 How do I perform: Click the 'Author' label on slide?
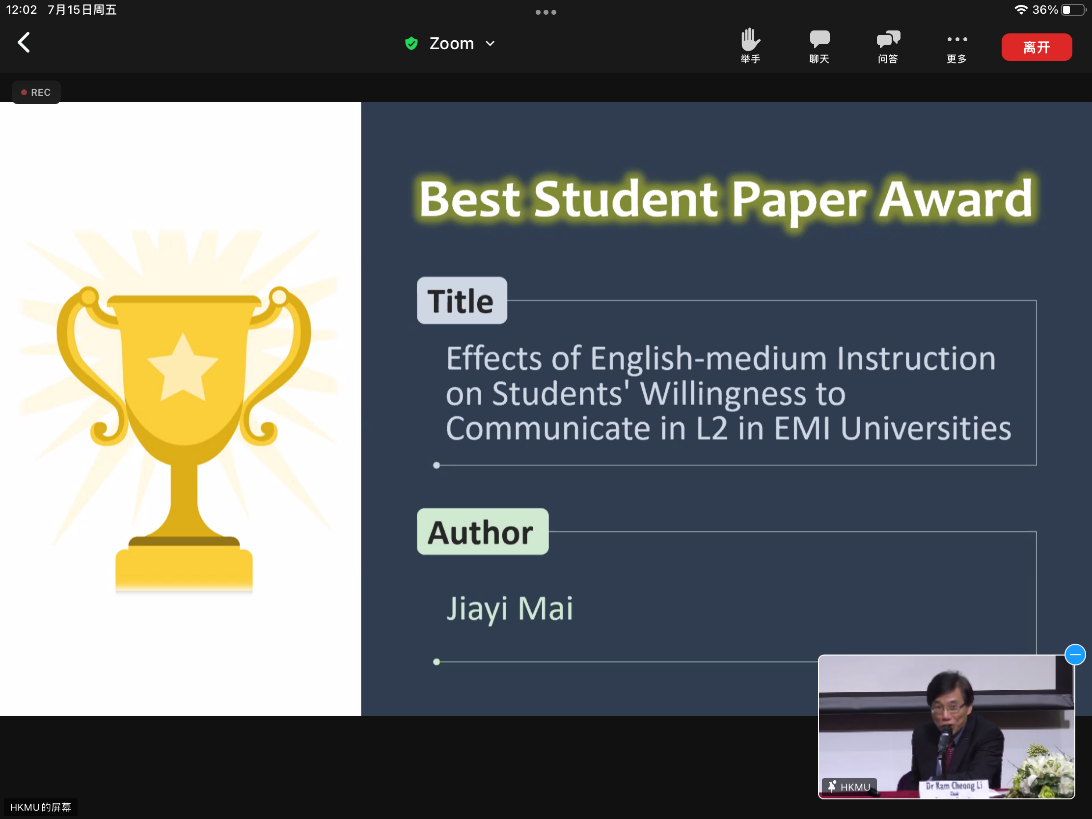482,532
